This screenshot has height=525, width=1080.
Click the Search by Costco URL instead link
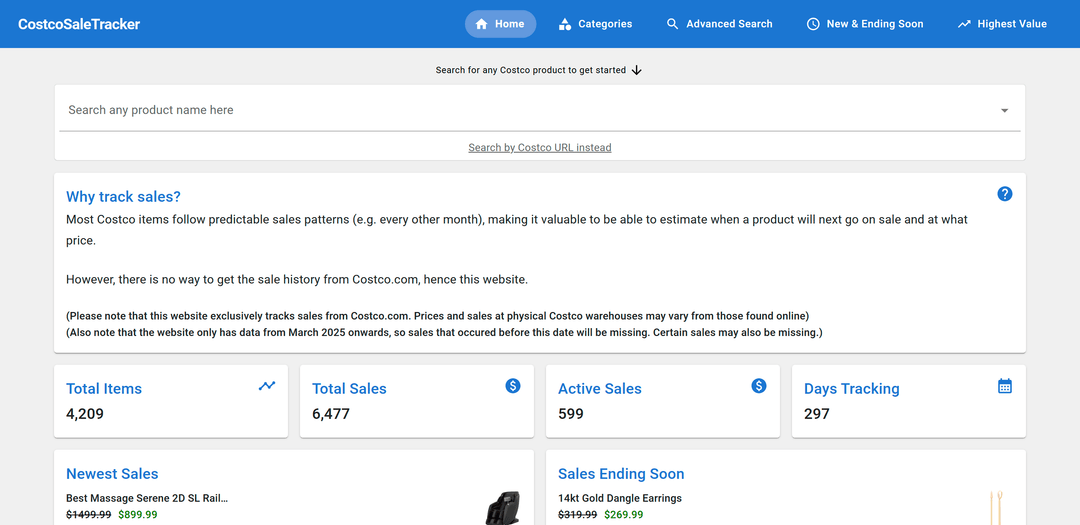[540, 148]
